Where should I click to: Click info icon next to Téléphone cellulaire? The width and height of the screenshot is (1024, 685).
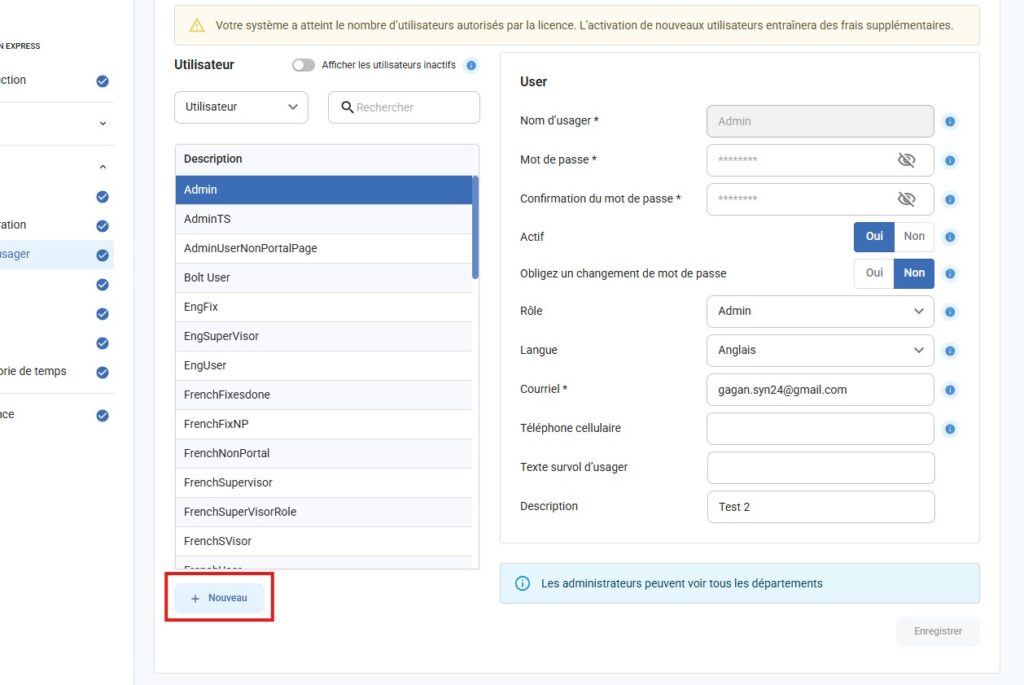tap(950, 429)
